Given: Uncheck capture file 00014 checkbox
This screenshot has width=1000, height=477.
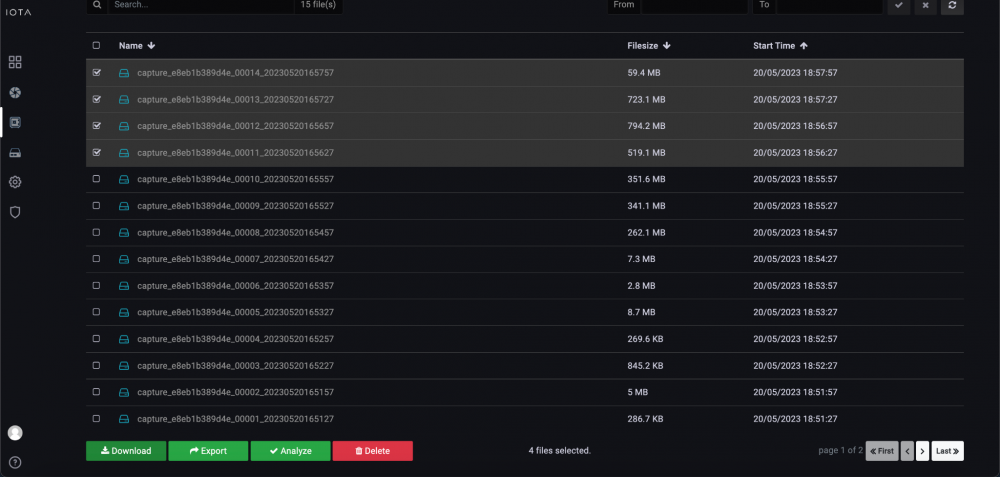Looking at the screenshot, I should pos(96,73).
